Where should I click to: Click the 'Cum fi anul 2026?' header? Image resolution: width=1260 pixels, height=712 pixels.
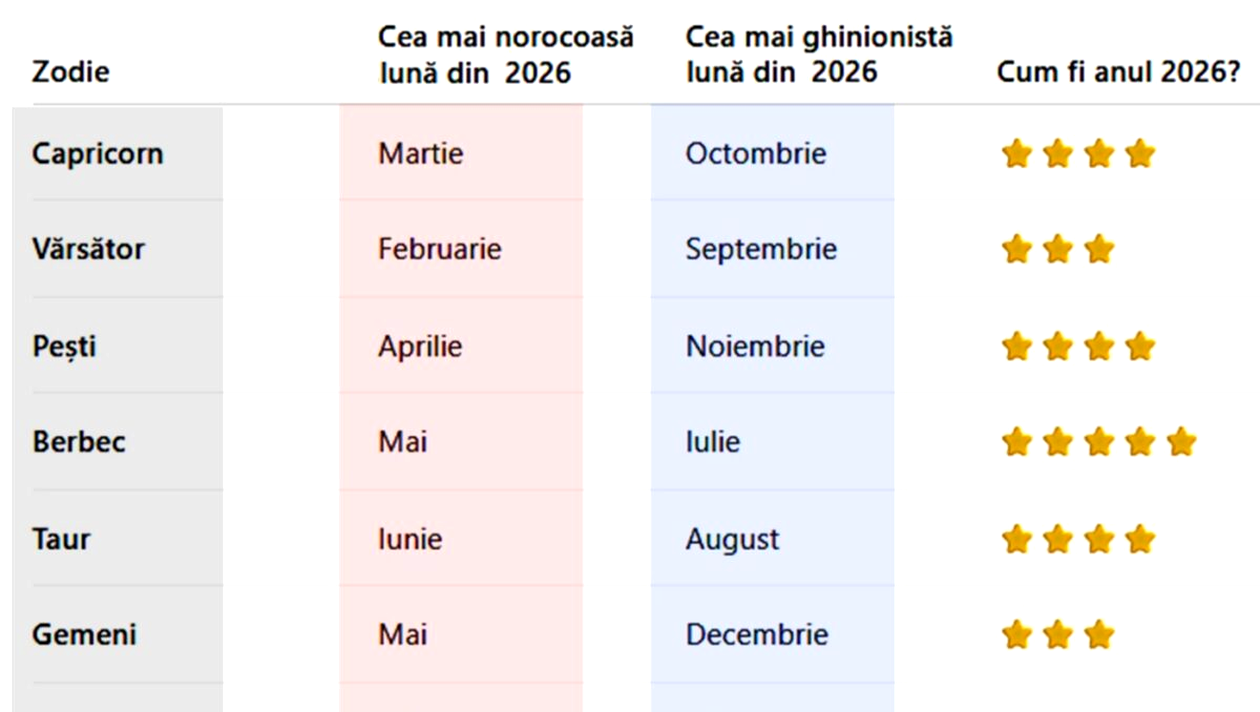tap(1118, 72)
